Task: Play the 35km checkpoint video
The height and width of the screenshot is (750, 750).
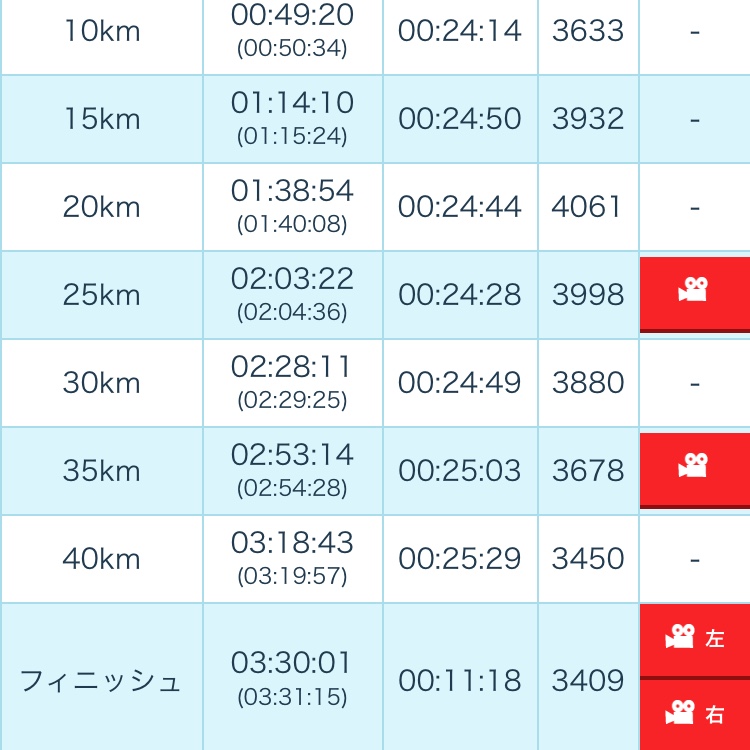Action: (x=695, y=470)
